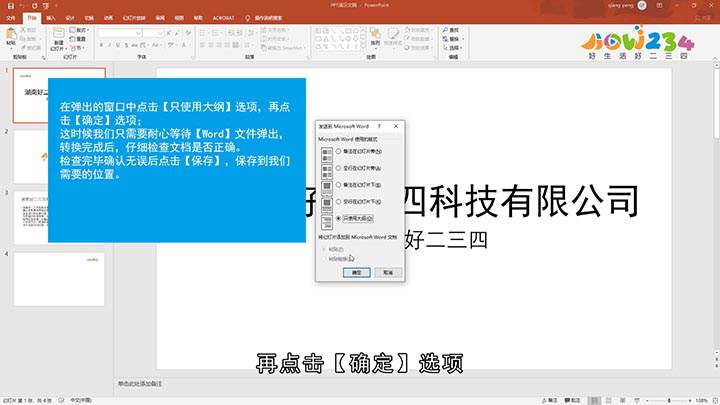Click Start From Beginning icon in quick access toolbar
The height and width of the screenshot is (405, 720).
45,6
